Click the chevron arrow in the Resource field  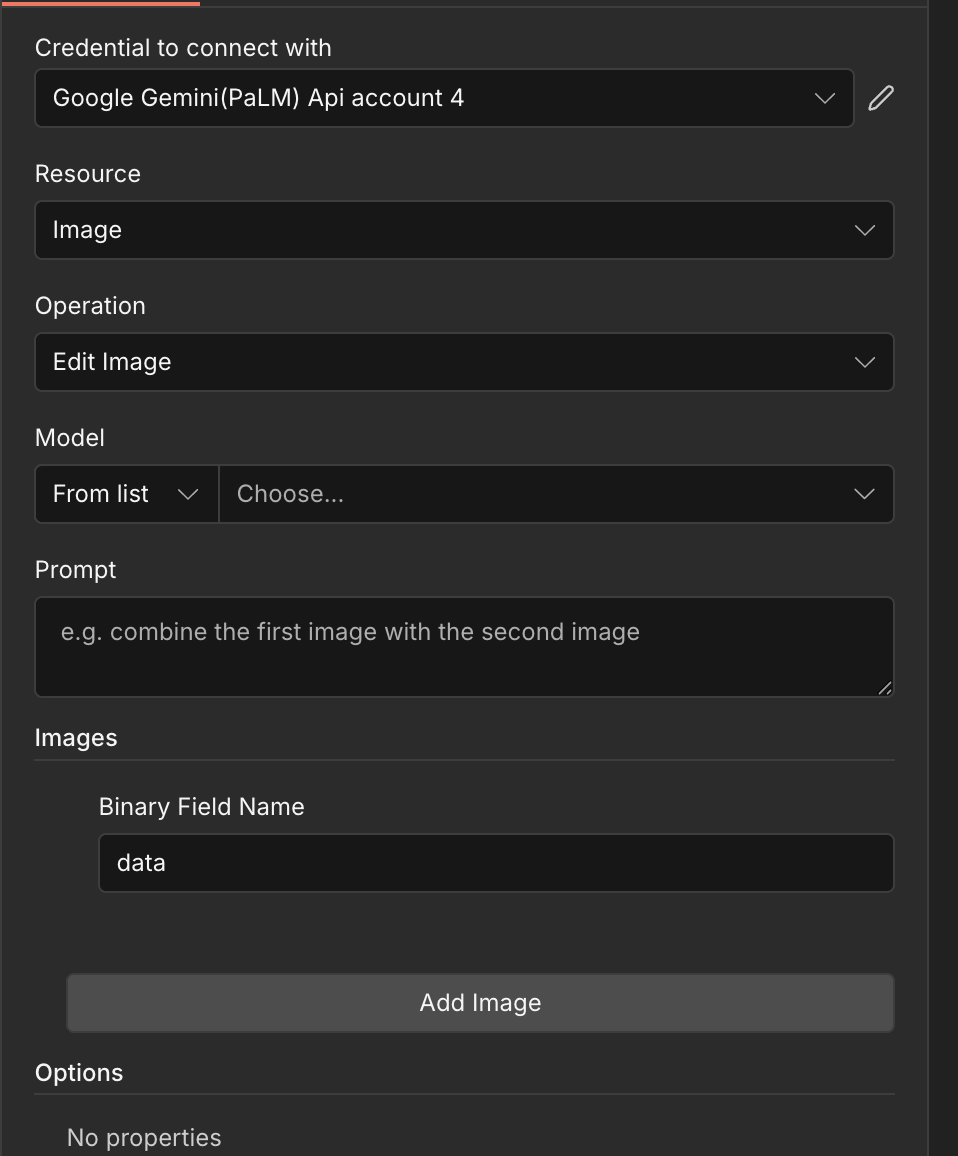(x=865, y=230)
